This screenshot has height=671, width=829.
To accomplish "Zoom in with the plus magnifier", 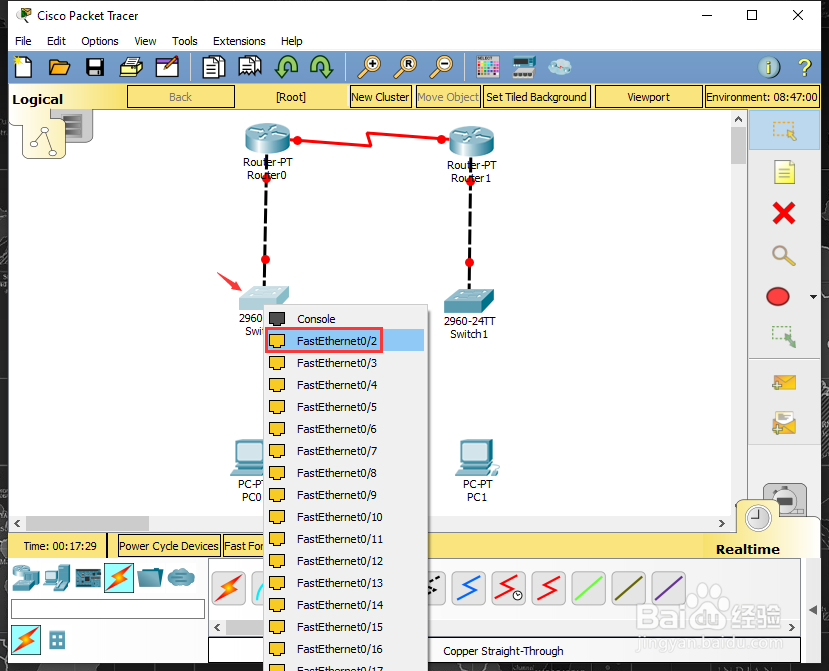I will [x=369, y=67].
